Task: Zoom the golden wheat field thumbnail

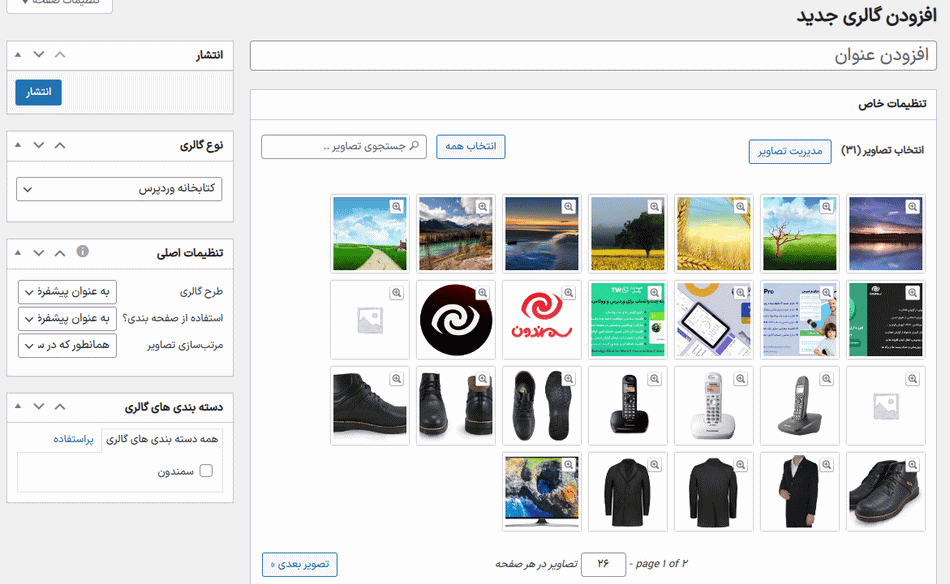Action: tap(740, 207)
